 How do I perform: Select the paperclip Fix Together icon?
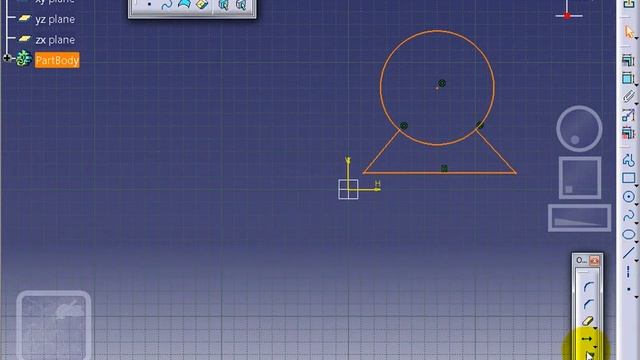pyautogui.click(x=628, y=97)
